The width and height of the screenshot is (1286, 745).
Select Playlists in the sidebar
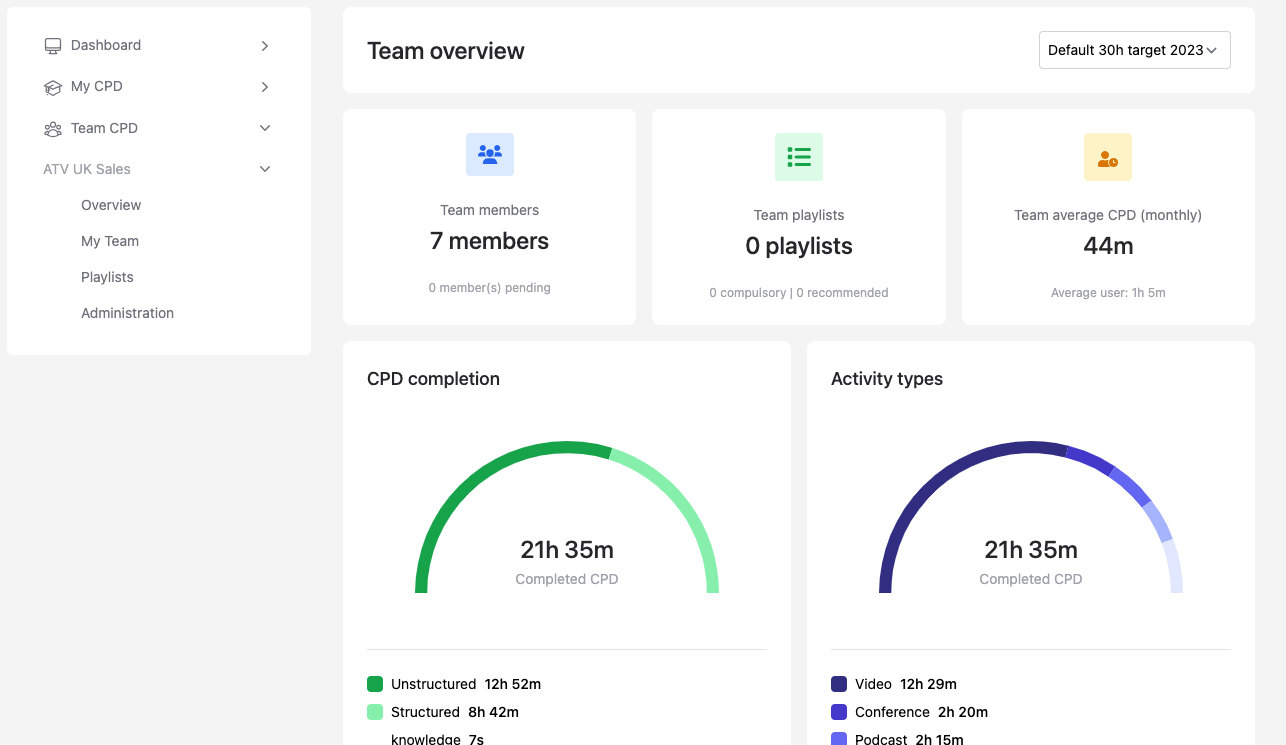coord(107,277)
